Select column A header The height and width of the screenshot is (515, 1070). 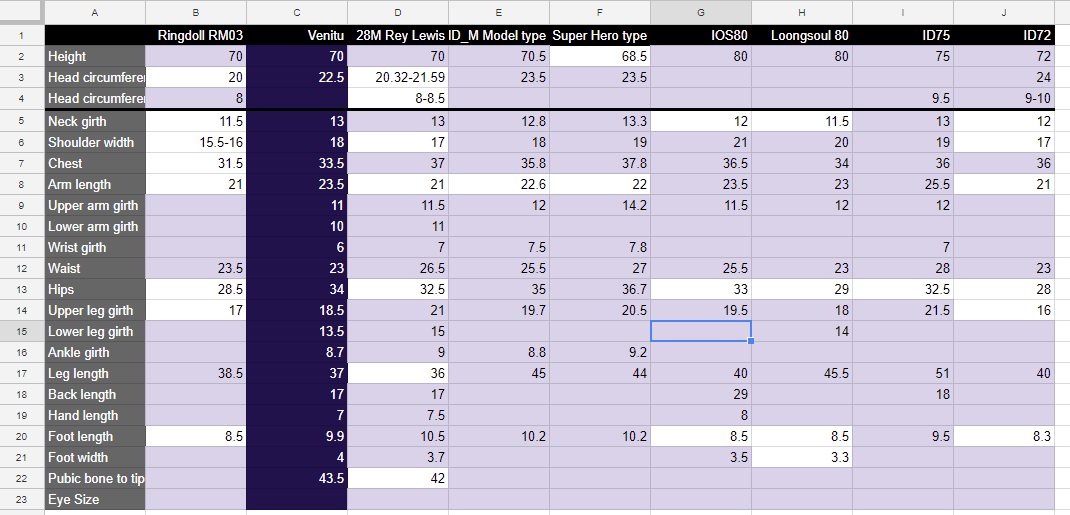point(95,12)
